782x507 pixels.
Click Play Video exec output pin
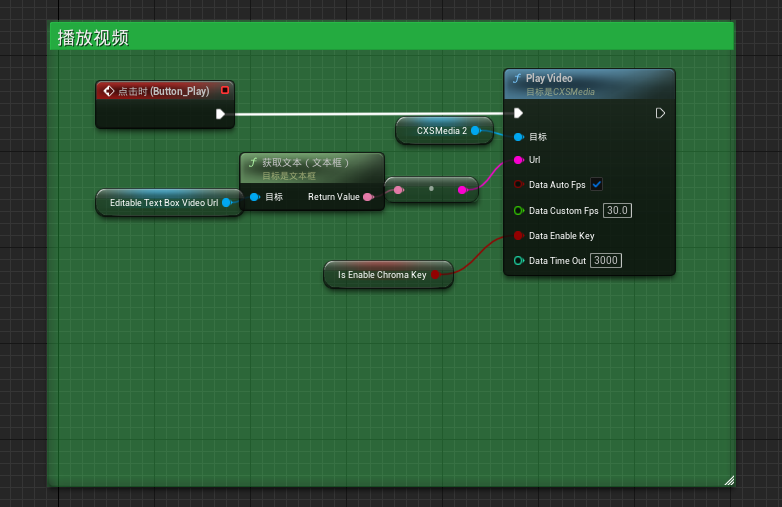click(x=660, y=113)
